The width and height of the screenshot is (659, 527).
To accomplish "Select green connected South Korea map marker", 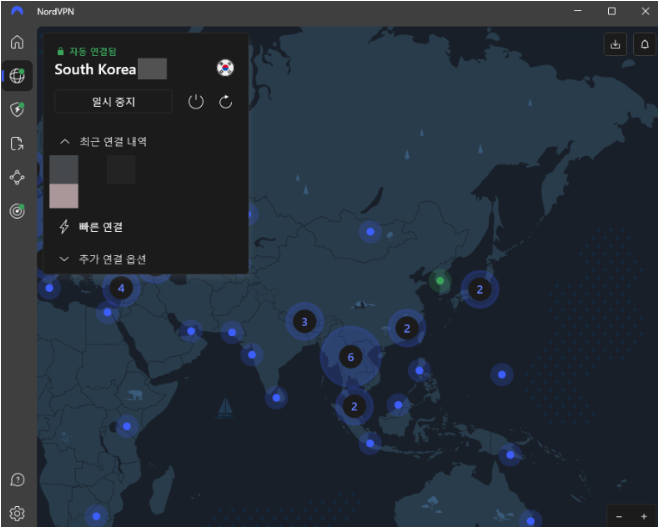I will [440, 280].
